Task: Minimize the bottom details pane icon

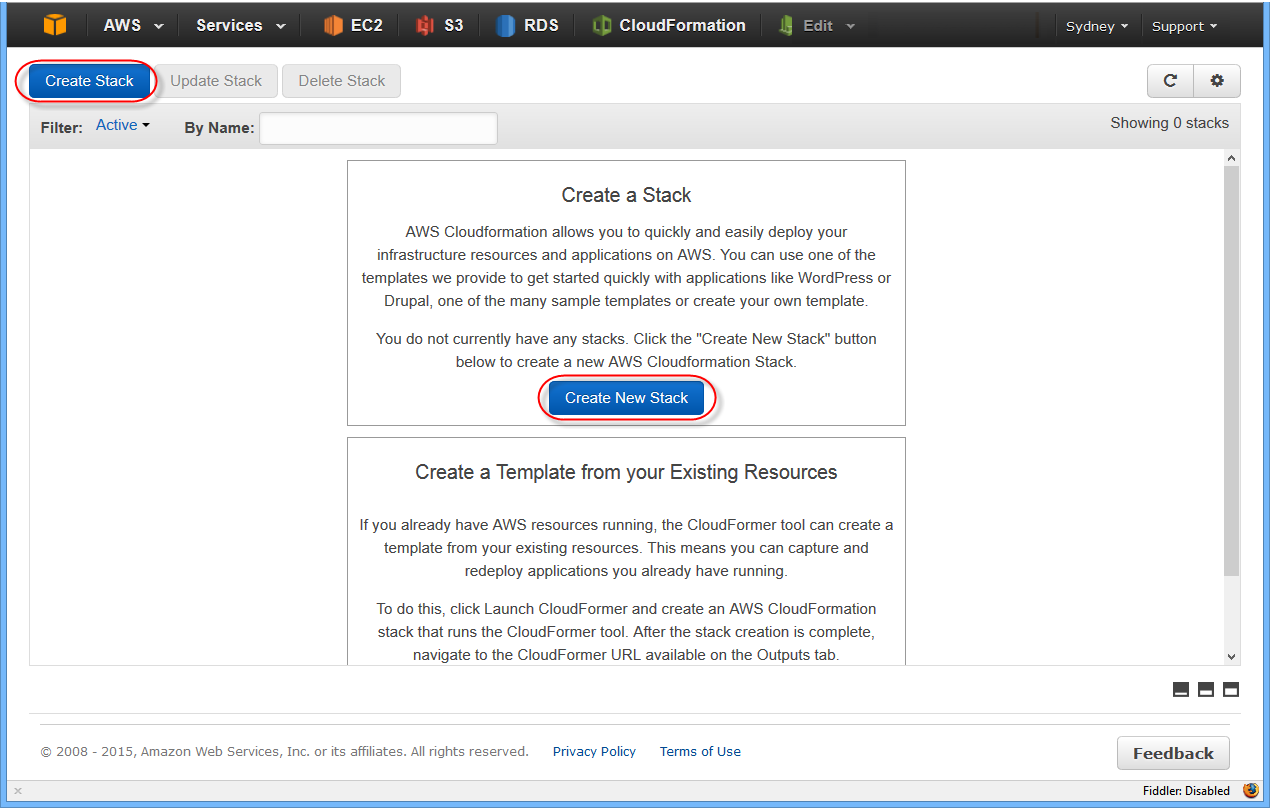Action: point(1181,689)
